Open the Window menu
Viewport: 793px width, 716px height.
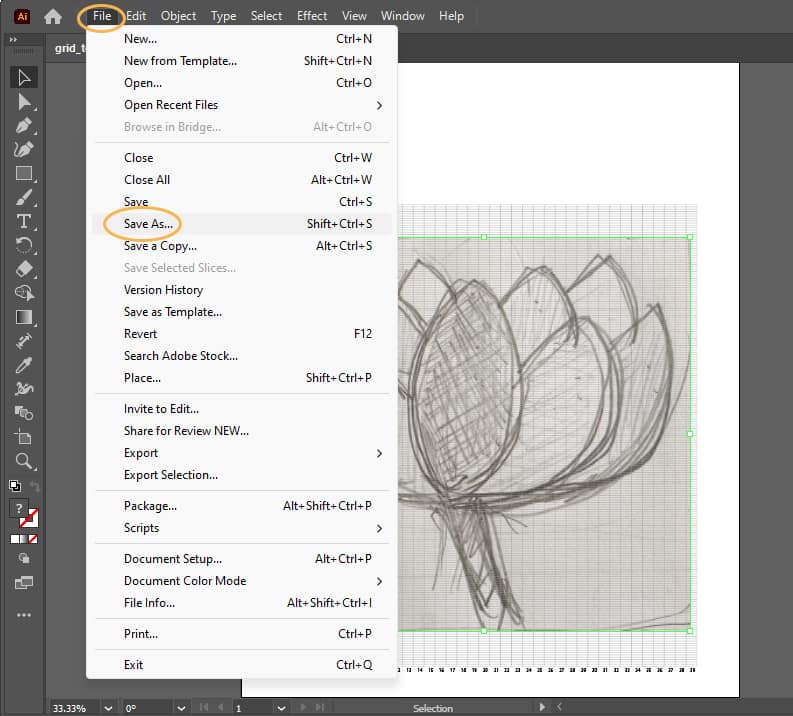tap(402, 16)
